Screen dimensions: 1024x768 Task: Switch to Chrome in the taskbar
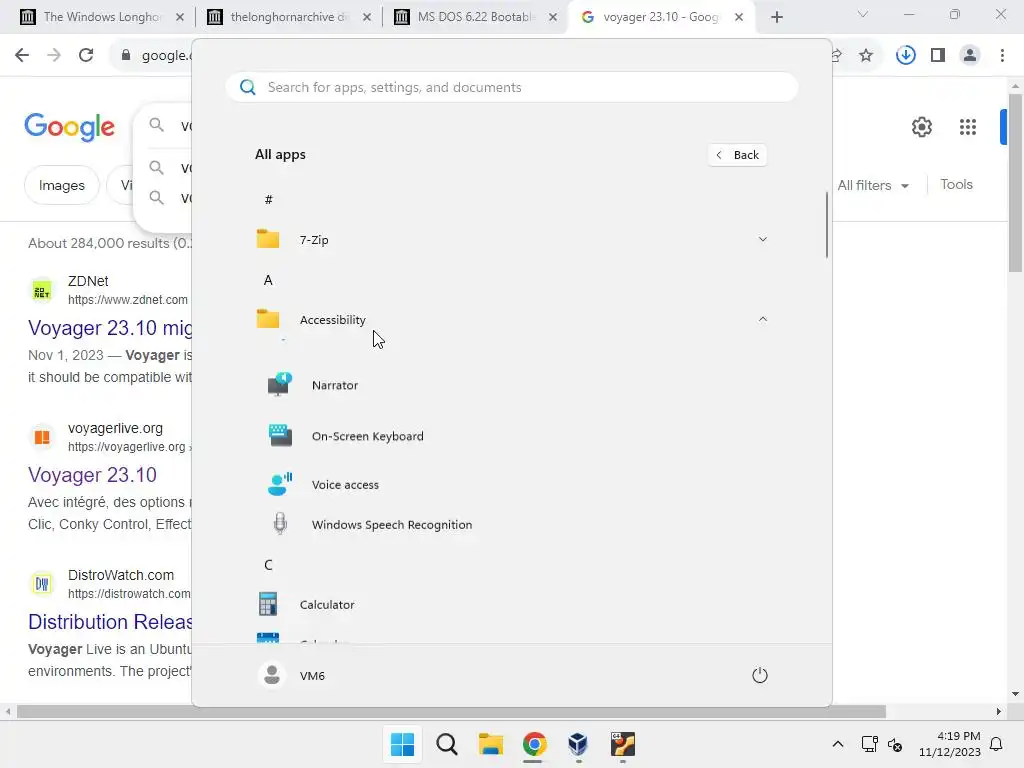pos(534,744)
